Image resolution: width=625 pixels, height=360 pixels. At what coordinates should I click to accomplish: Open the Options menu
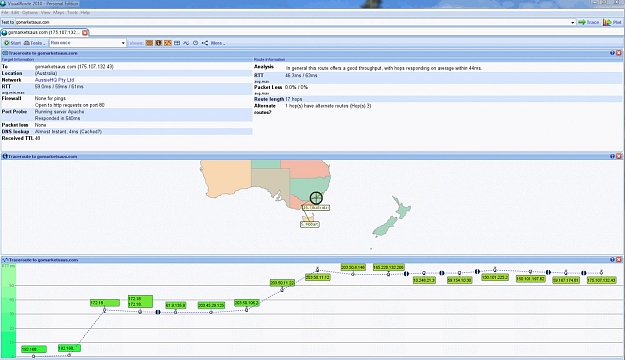click(x=29, y=13)
